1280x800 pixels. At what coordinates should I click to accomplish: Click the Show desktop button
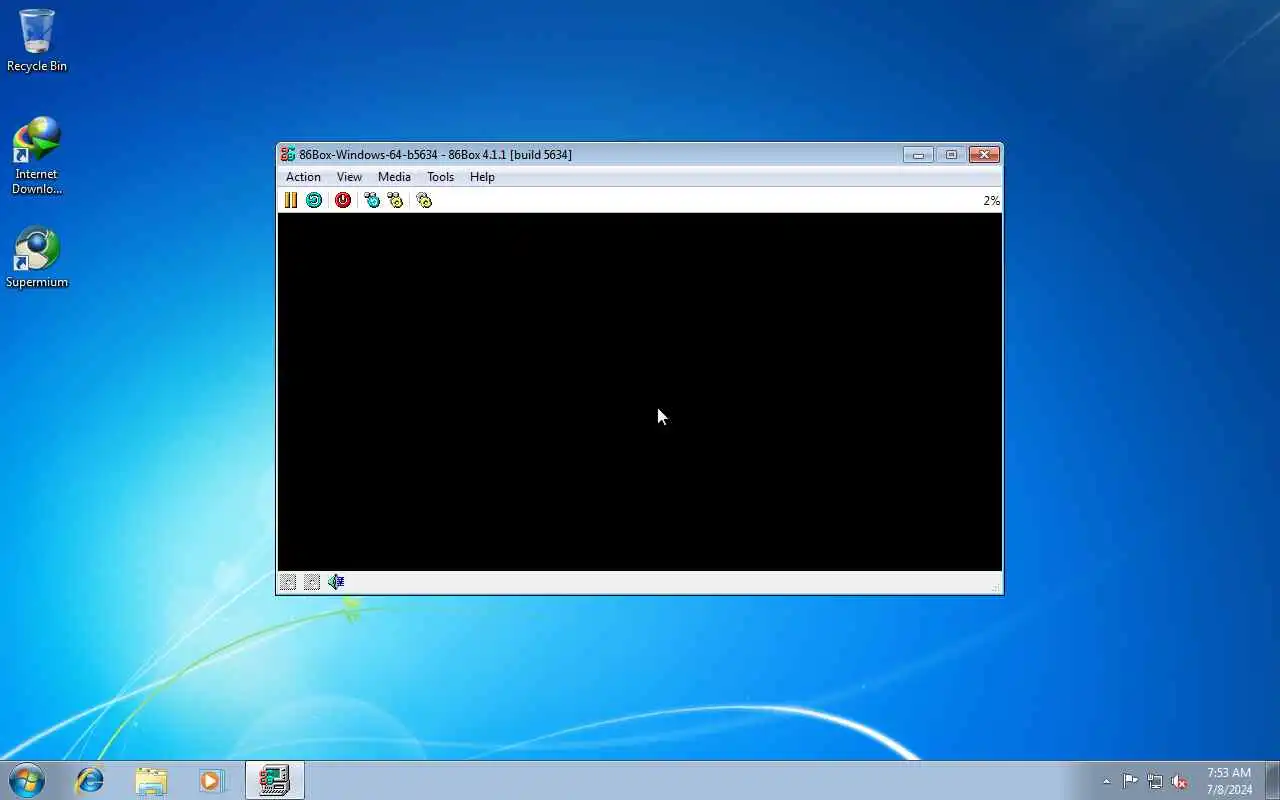[x=1272, y=780]
